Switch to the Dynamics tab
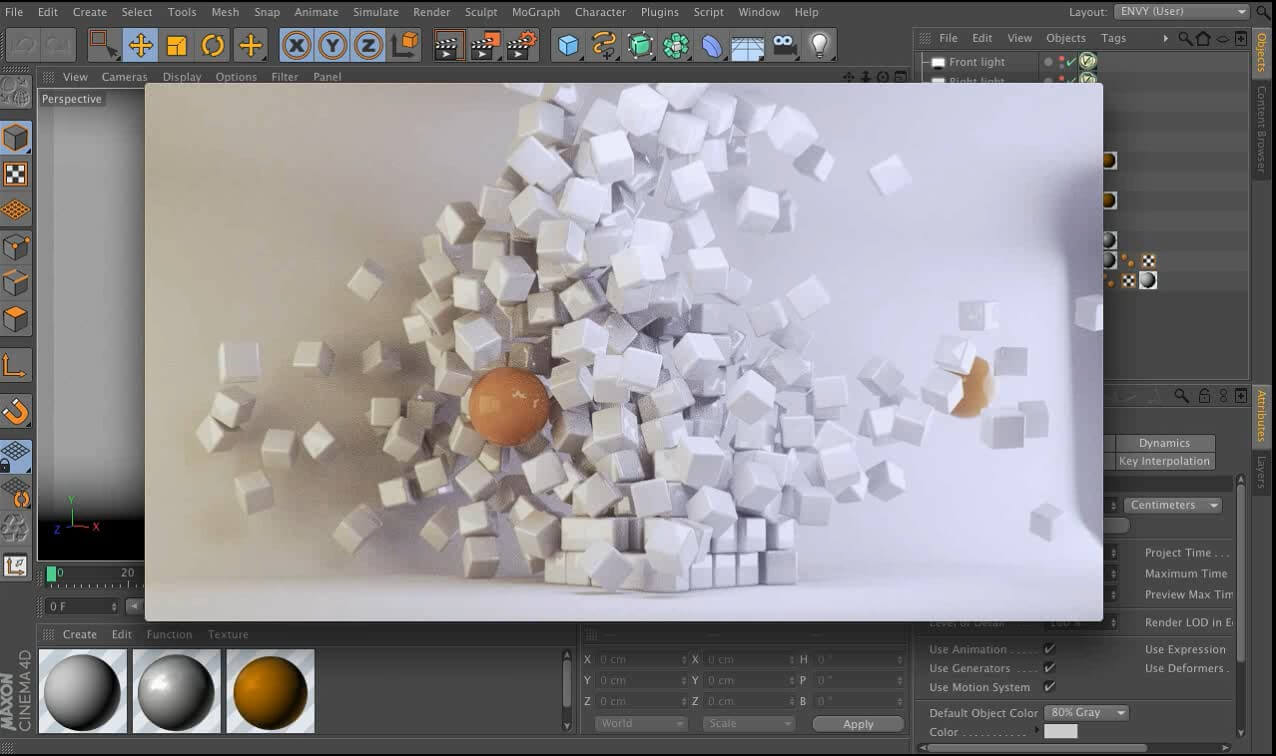 coord(1164,443)
